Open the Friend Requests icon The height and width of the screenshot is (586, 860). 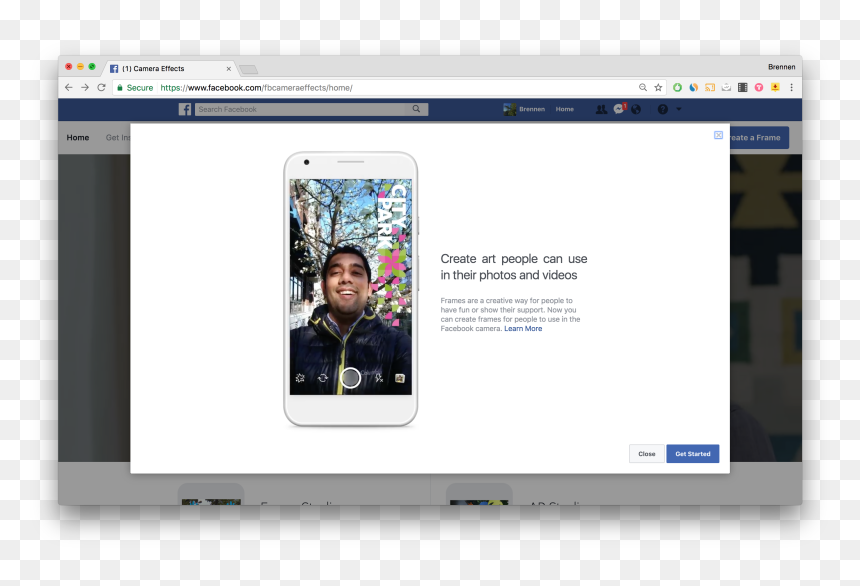[601, 109]
